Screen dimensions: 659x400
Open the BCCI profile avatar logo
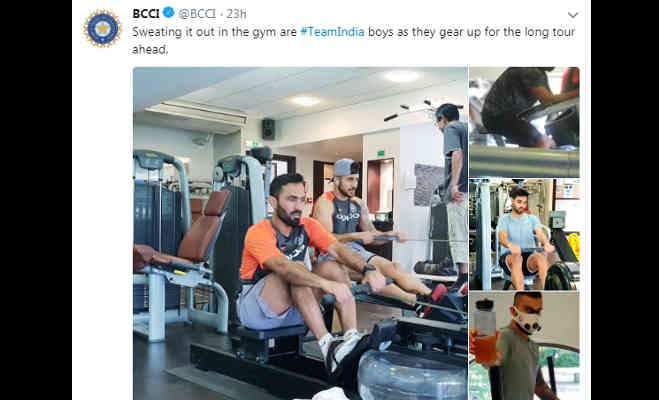click(103, 29)
